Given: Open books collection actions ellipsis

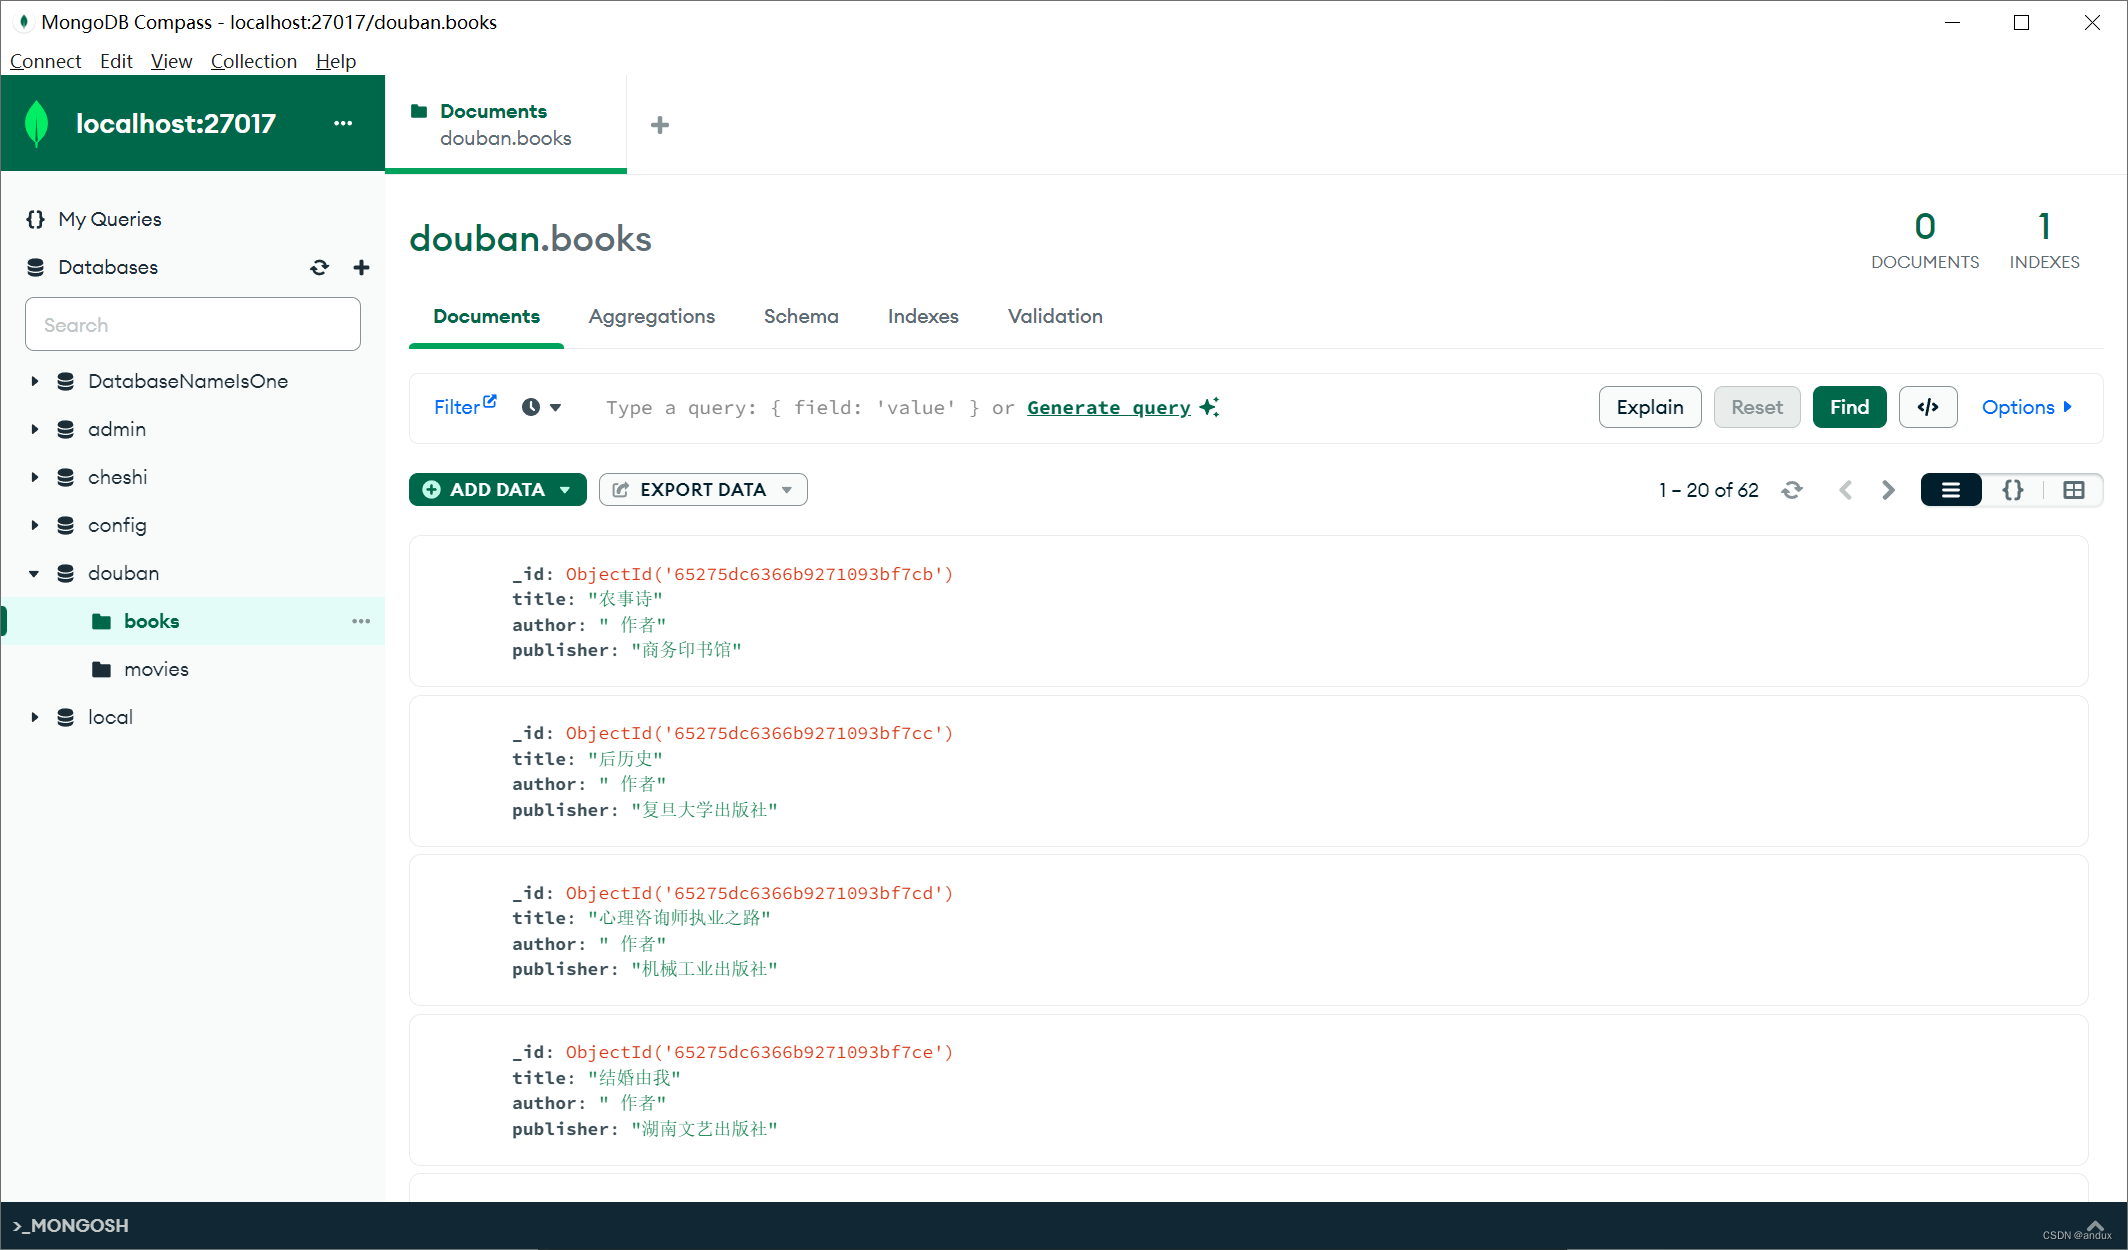Looking at the screenshot, I should pyautogui.click(x=361, y=621).
